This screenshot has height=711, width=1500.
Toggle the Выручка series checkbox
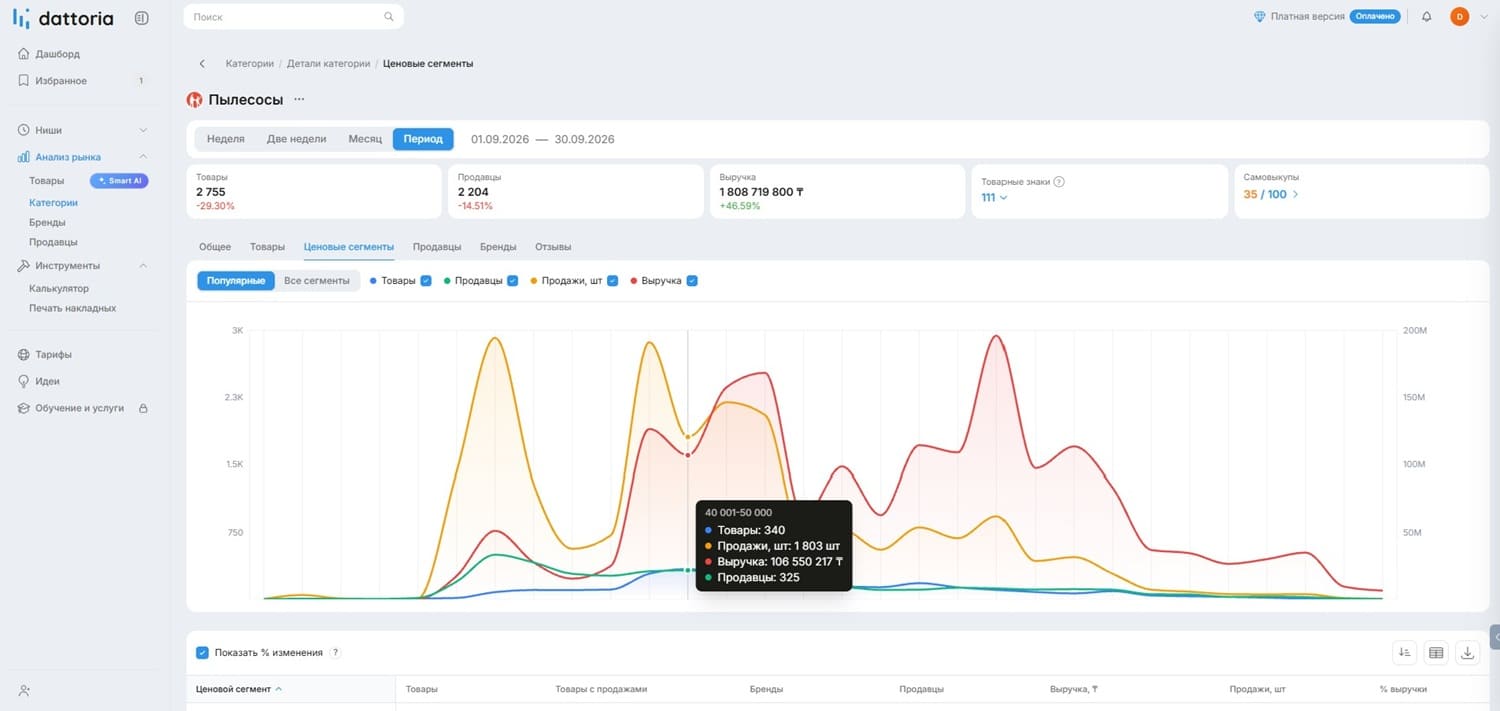click(692, 281)
